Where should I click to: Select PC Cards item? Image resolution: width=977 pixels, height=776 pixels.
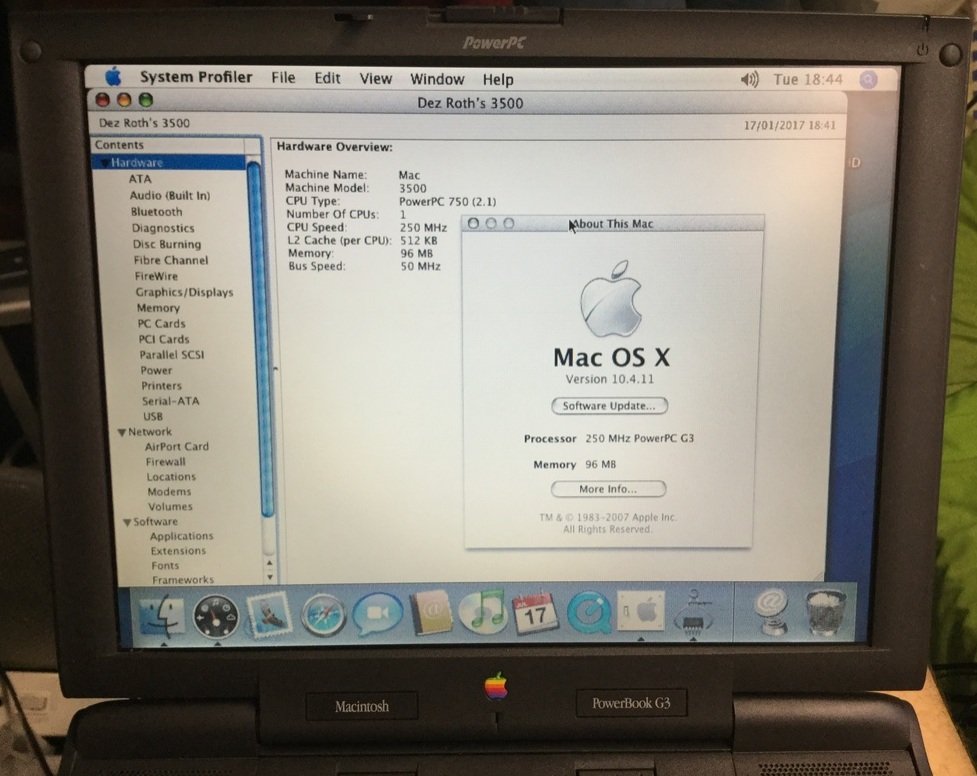(161, 323)
